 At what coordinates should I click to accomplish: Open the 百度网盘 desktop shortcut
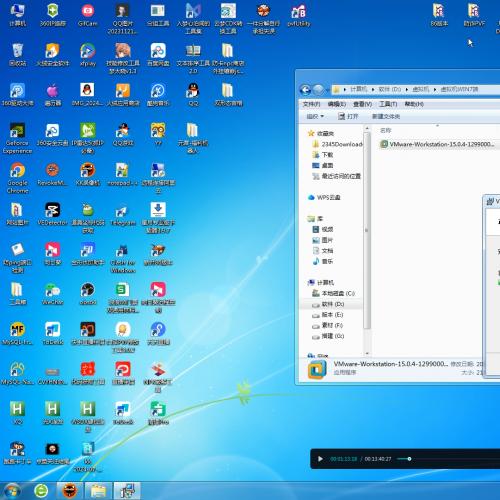pos(158,55)
